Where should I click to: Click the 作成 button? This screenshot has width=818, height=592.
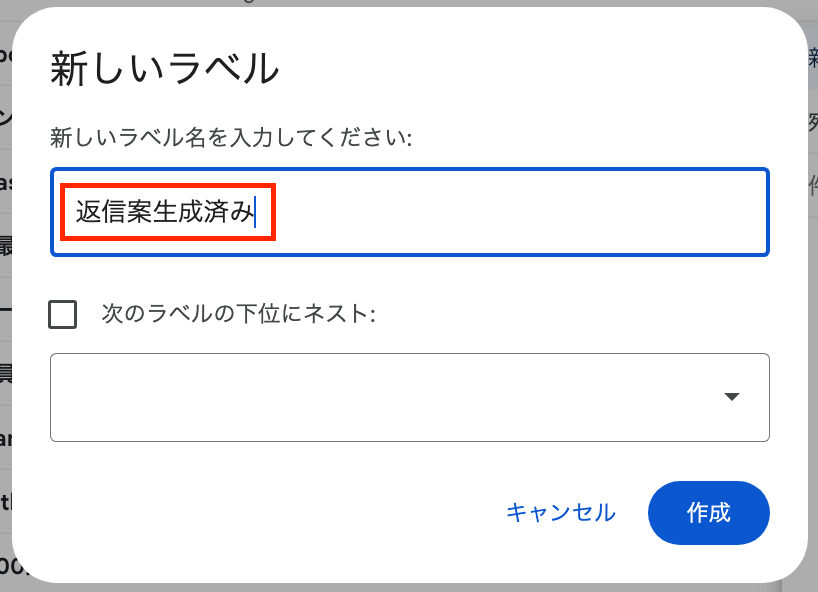(708, 513)
